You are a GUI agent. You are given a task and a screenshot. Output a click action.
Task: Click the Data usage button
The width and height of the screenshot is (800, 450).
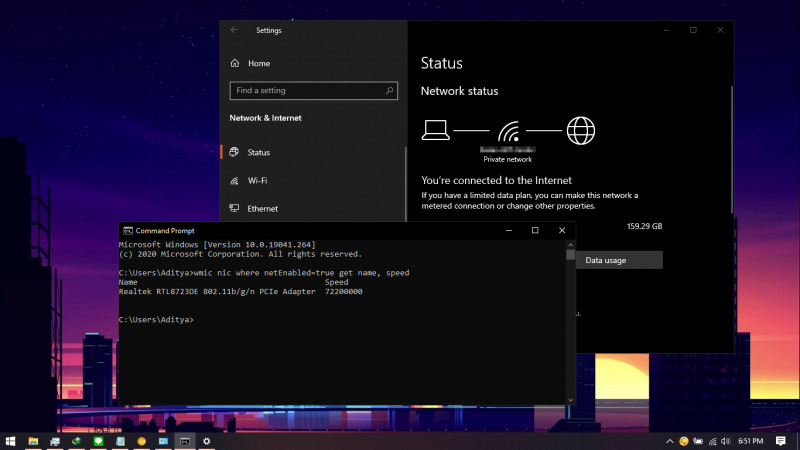click(619, 260)
